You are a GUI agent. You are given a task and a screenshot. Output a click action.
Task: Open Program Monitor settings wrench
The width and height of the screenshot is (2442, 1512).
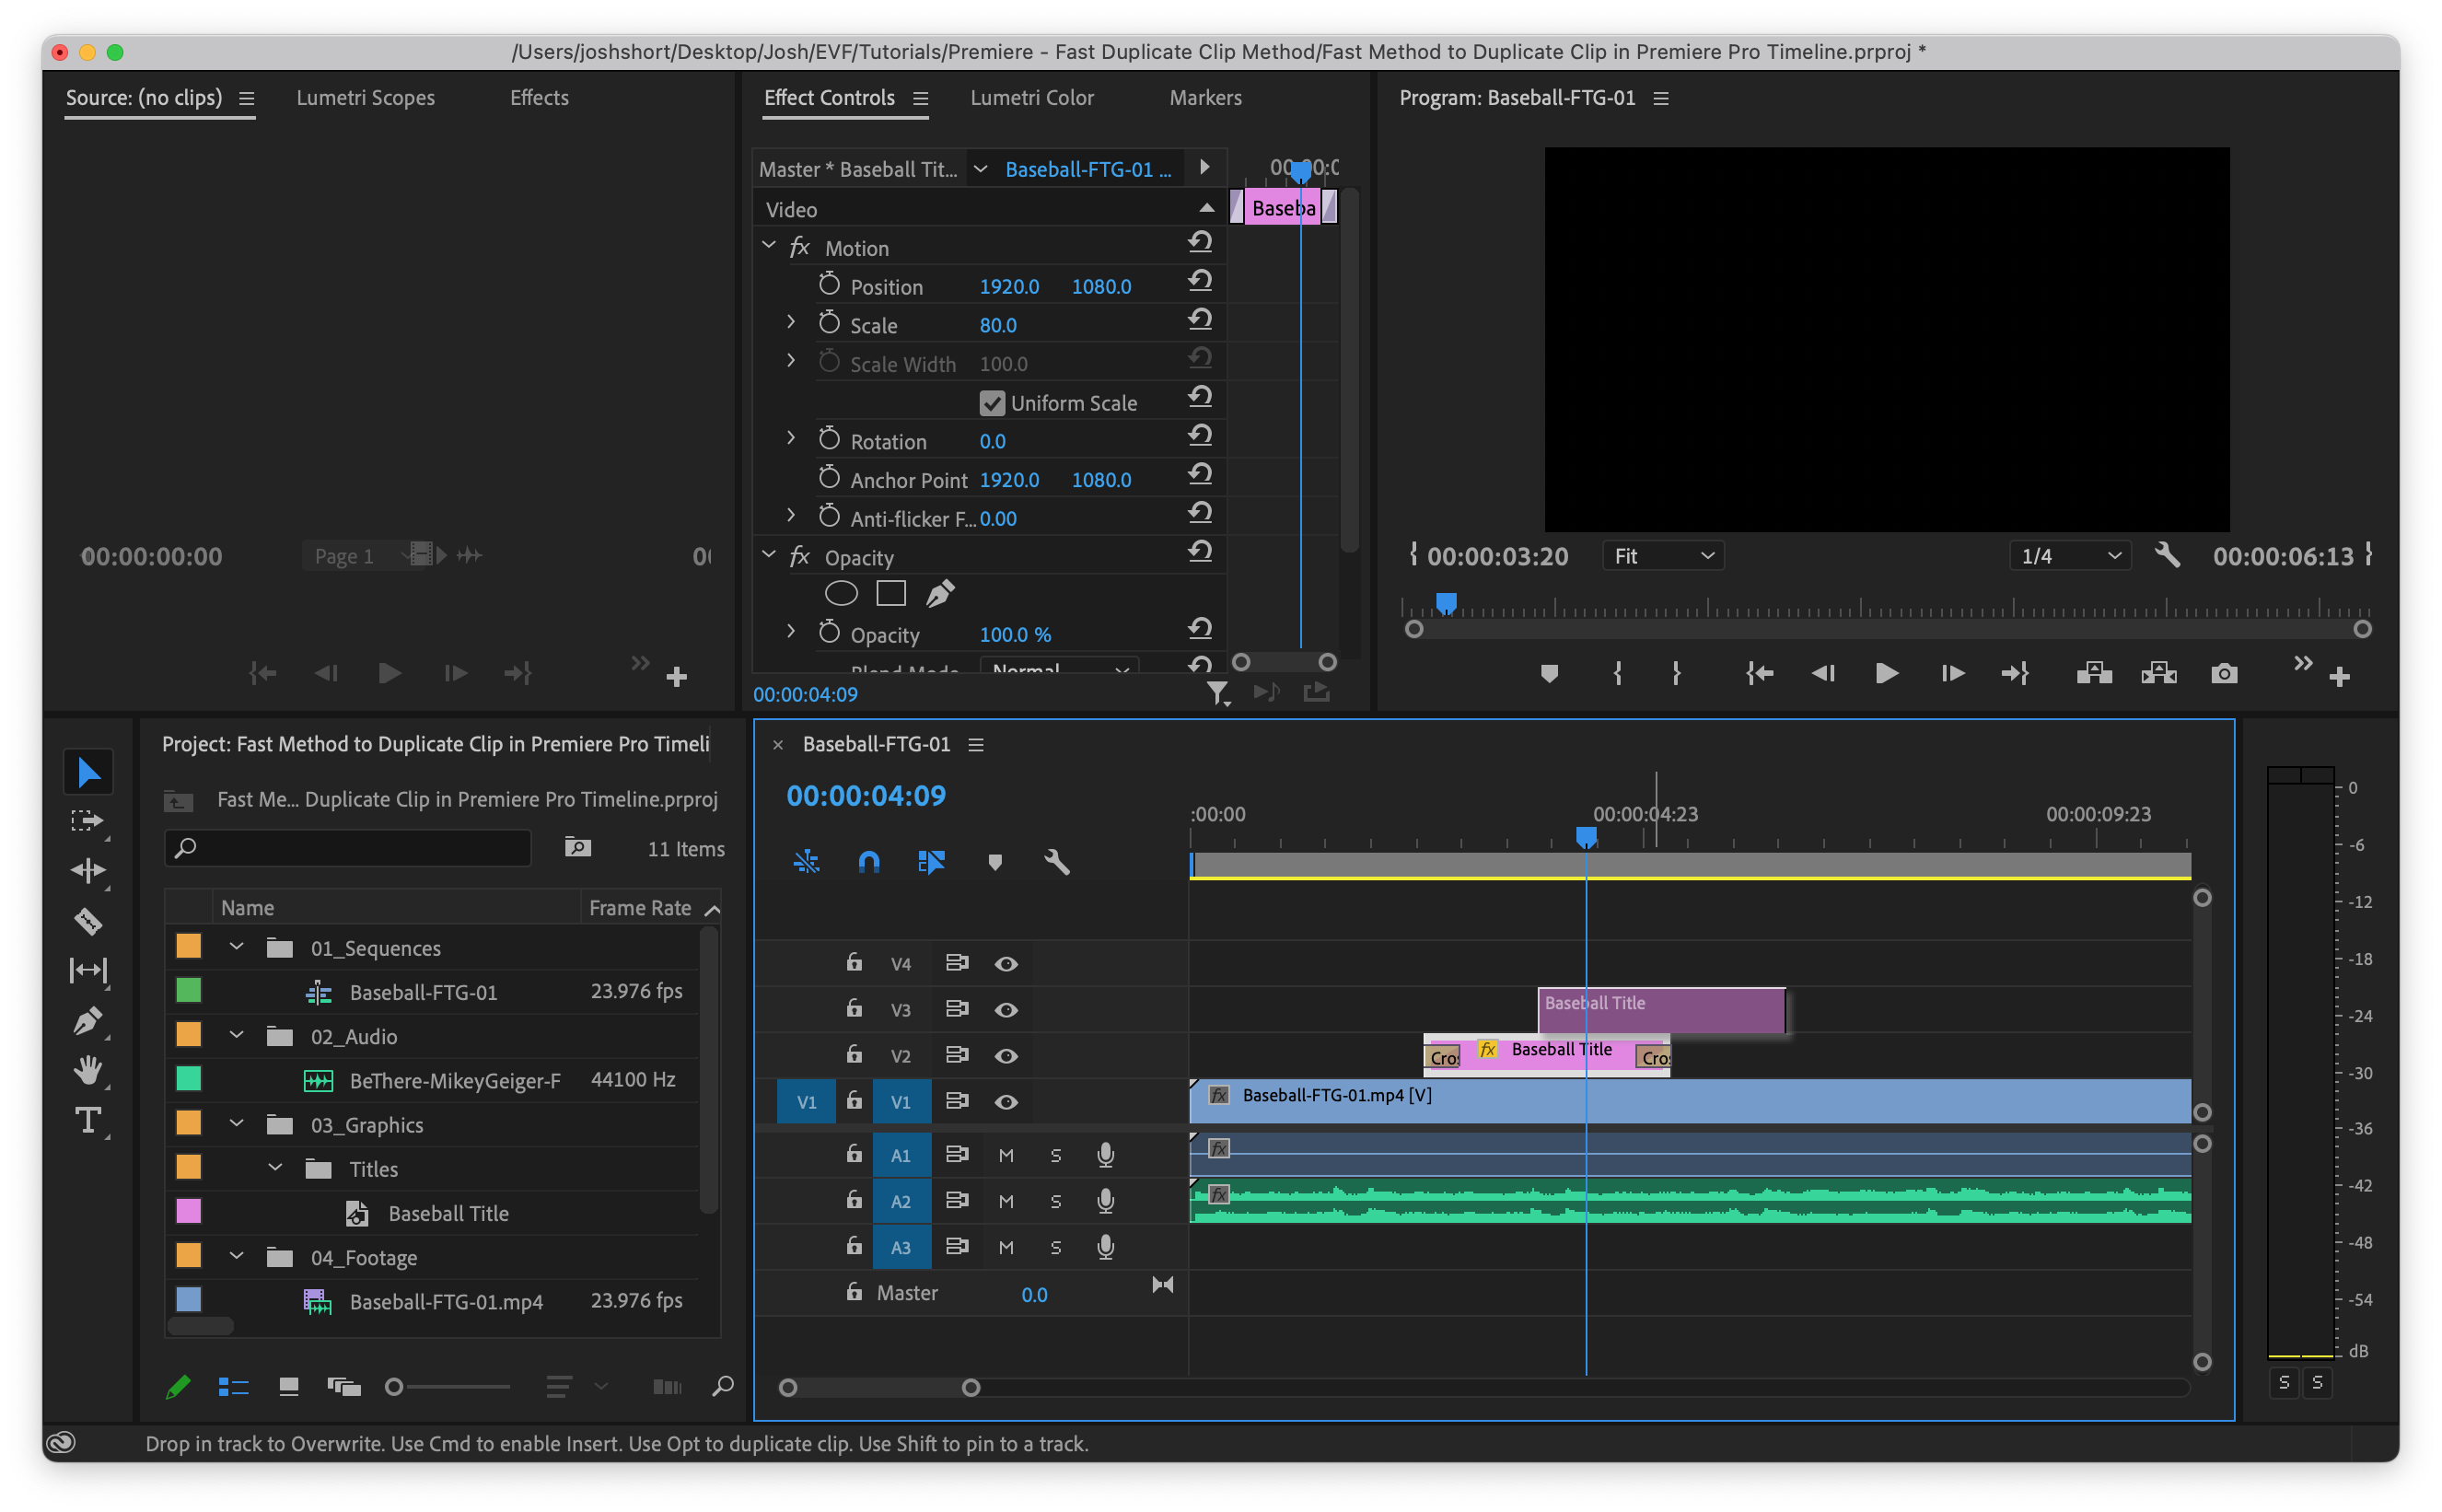[2167, 555]
